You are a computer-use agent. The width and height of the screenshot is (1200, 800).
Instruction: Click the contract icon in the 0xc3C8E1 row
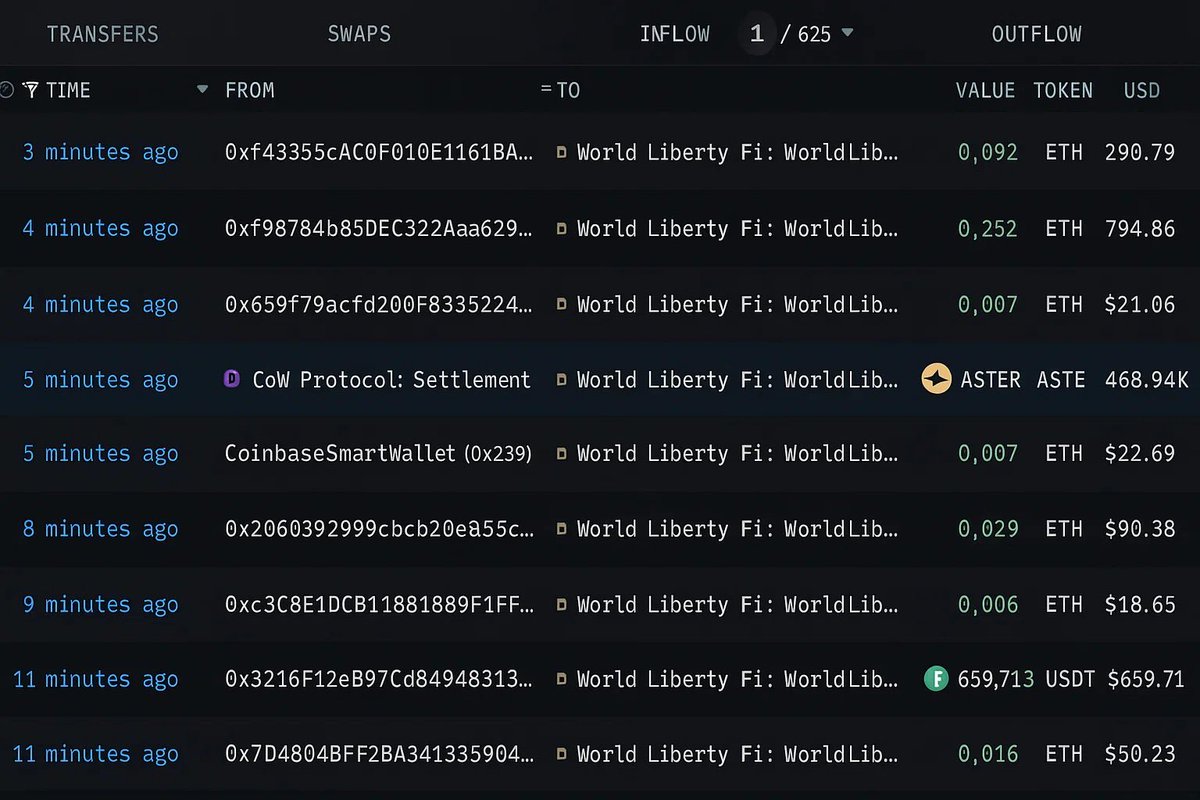coord(561,605)
